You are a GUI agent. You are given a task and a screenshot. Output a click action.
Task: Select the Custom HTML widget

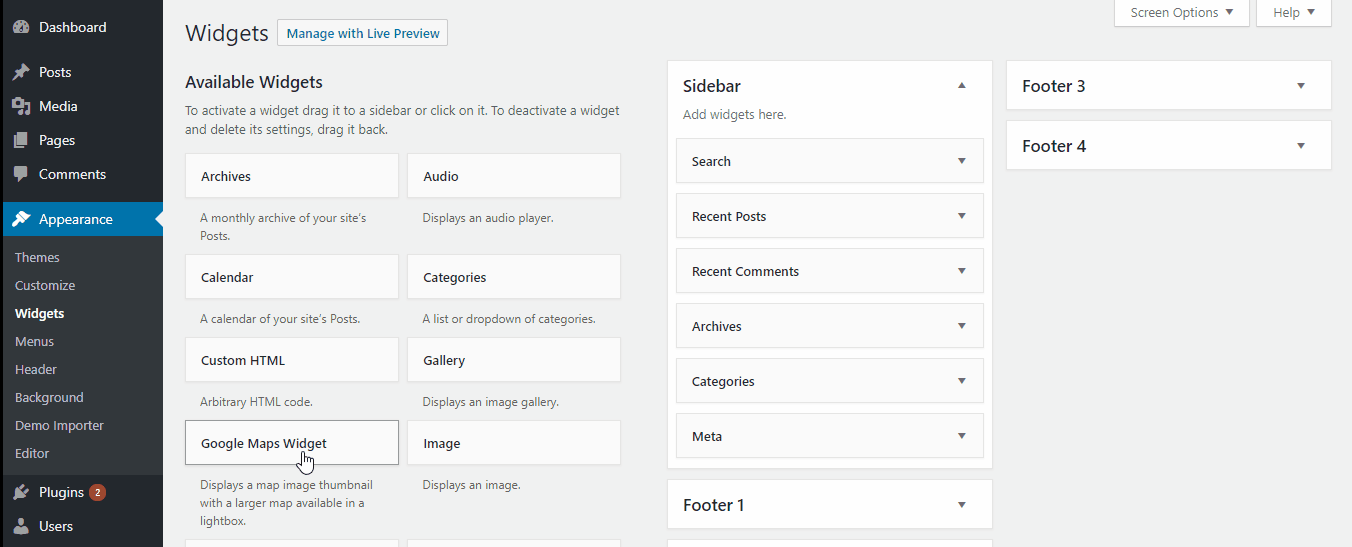pos(292,360)
